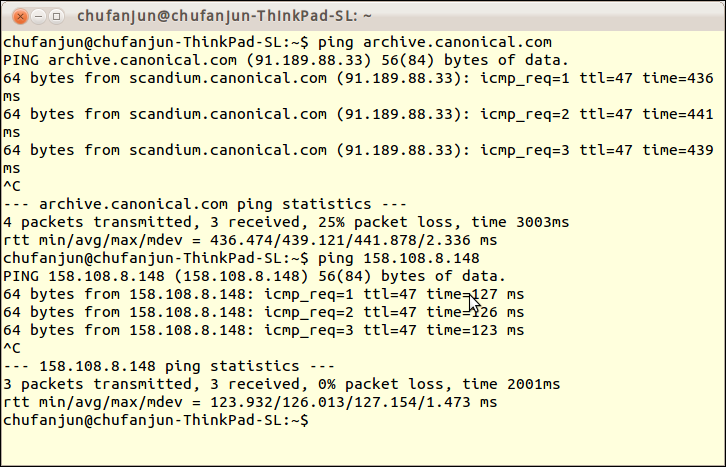The height and width of the screenshot is (467, 726).
Task: Click the first ^C interrupt line
Action: pyautogui.click(x=12, y=186)
